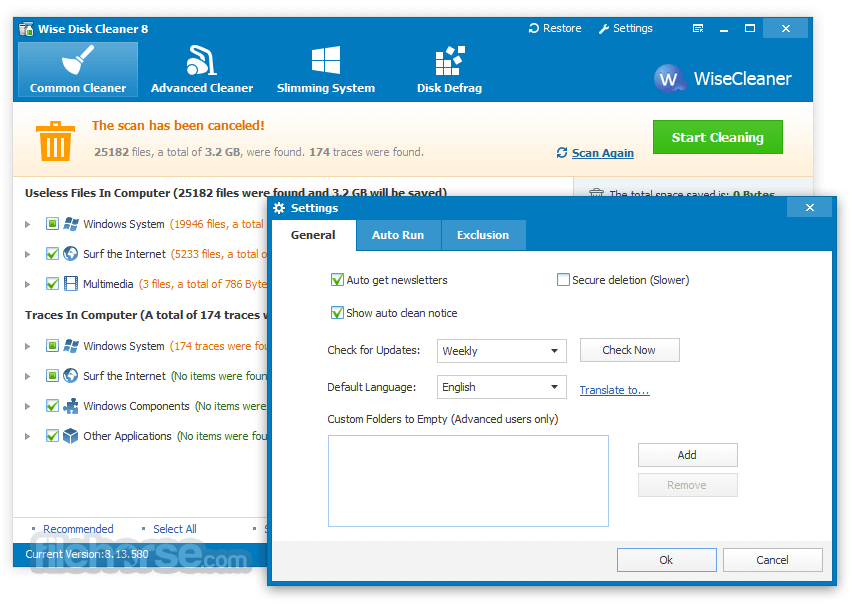Click the Select All link

click(174, 529)
